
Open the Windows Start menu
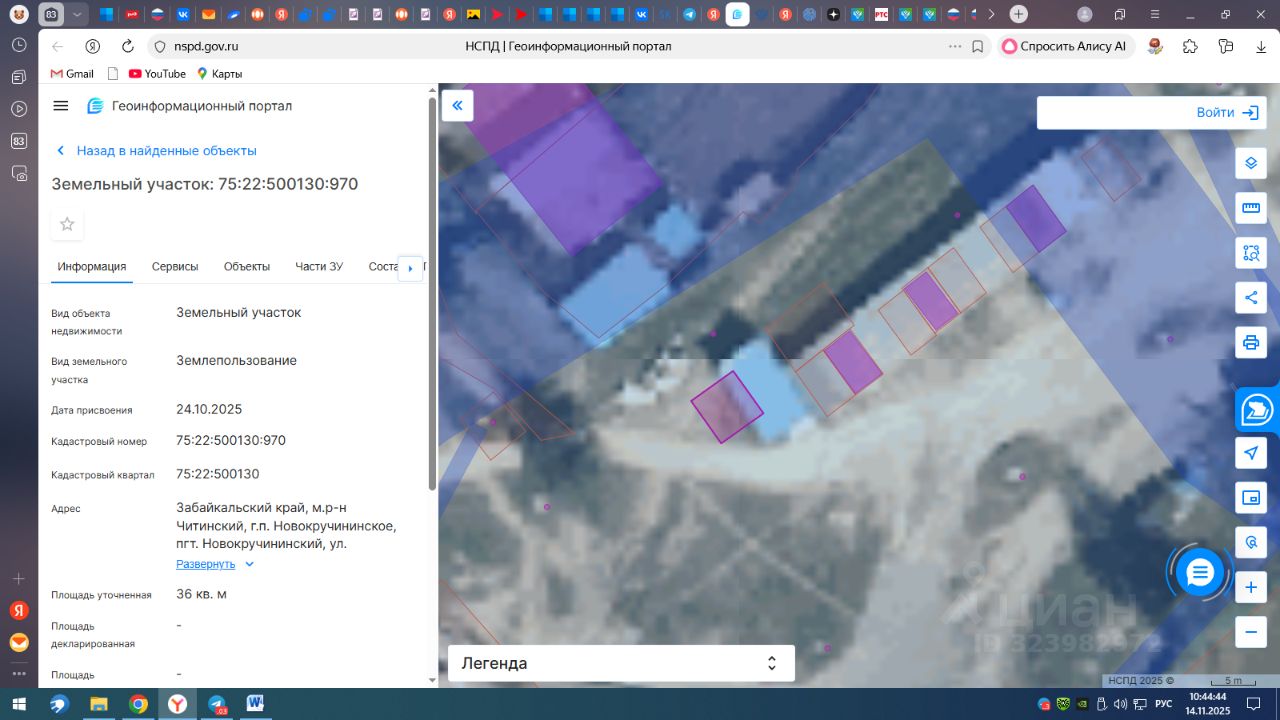tap(19, 704)
